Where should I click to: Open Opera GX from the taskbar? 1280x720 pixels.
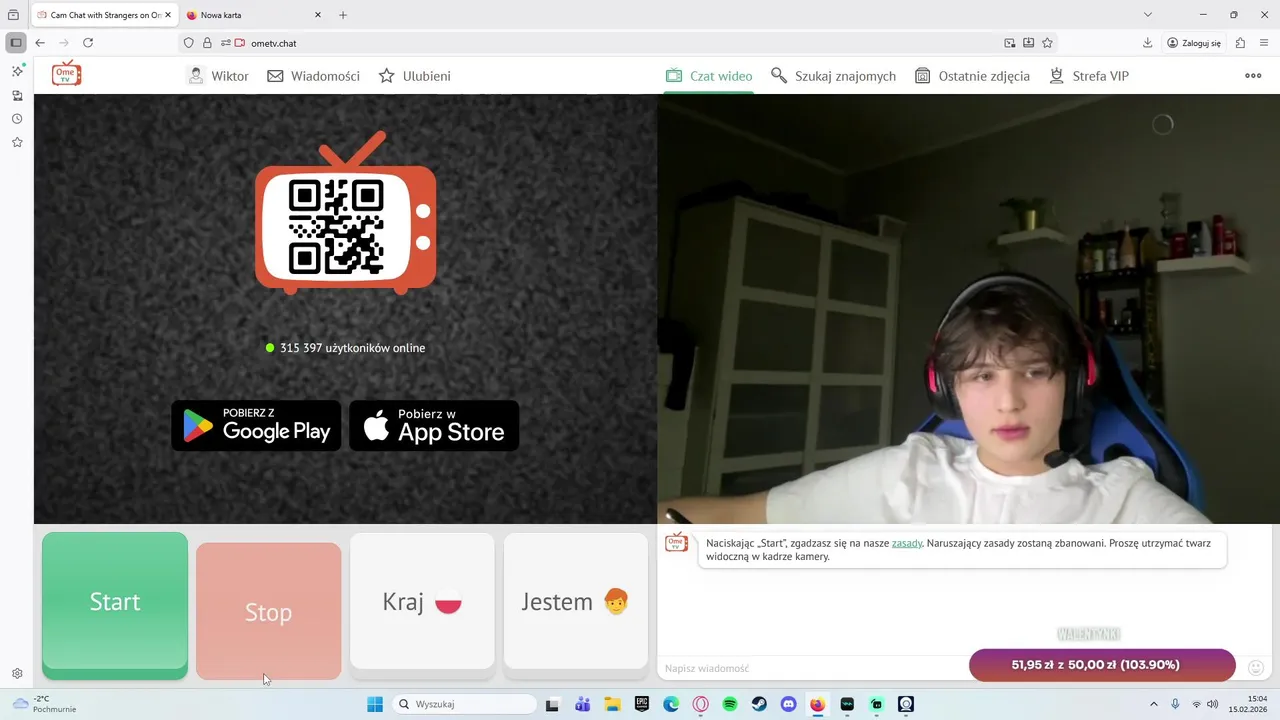700,704
